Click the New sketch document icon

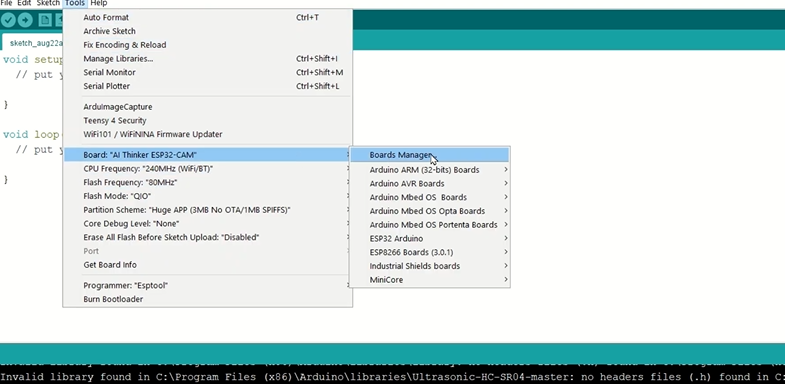point(45,20)
